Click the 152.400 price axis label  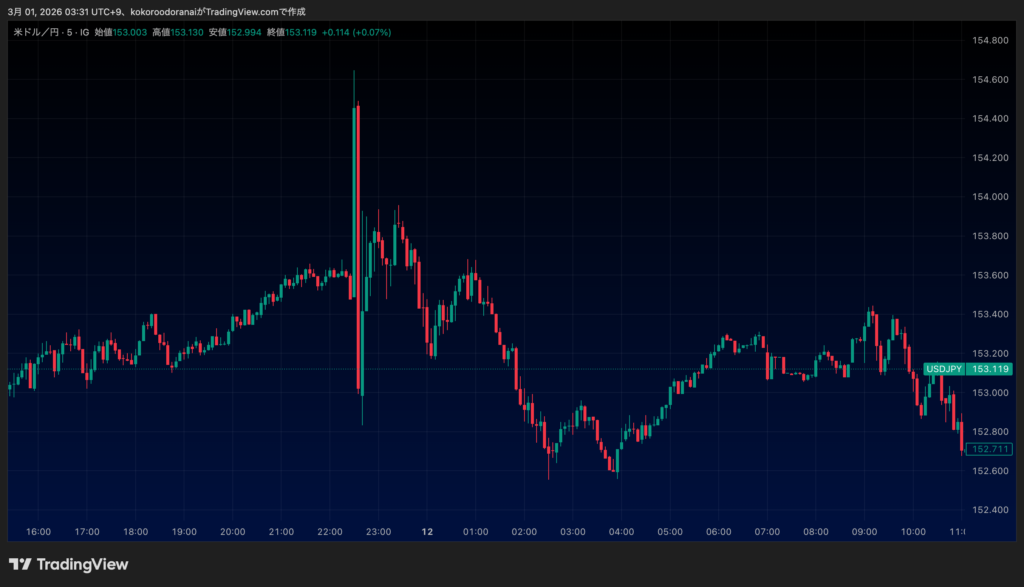coord(989,510)
